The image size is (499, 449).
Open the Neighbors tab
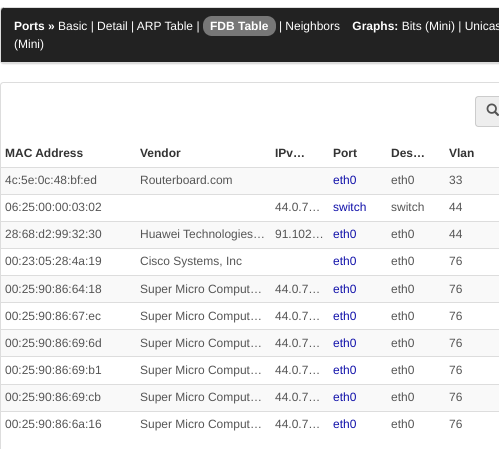coord(312,26)
